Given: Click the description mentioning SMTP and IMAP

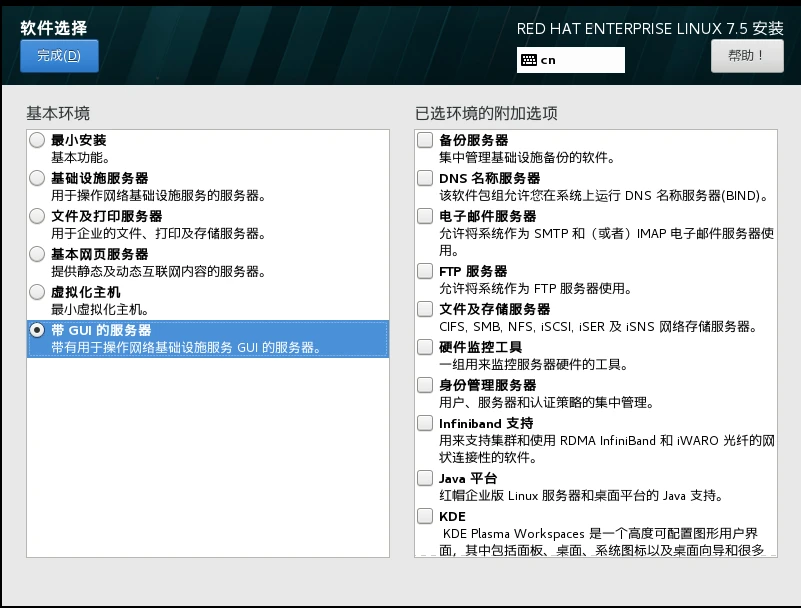Looking at the screenshot, I should coord(607,242).
